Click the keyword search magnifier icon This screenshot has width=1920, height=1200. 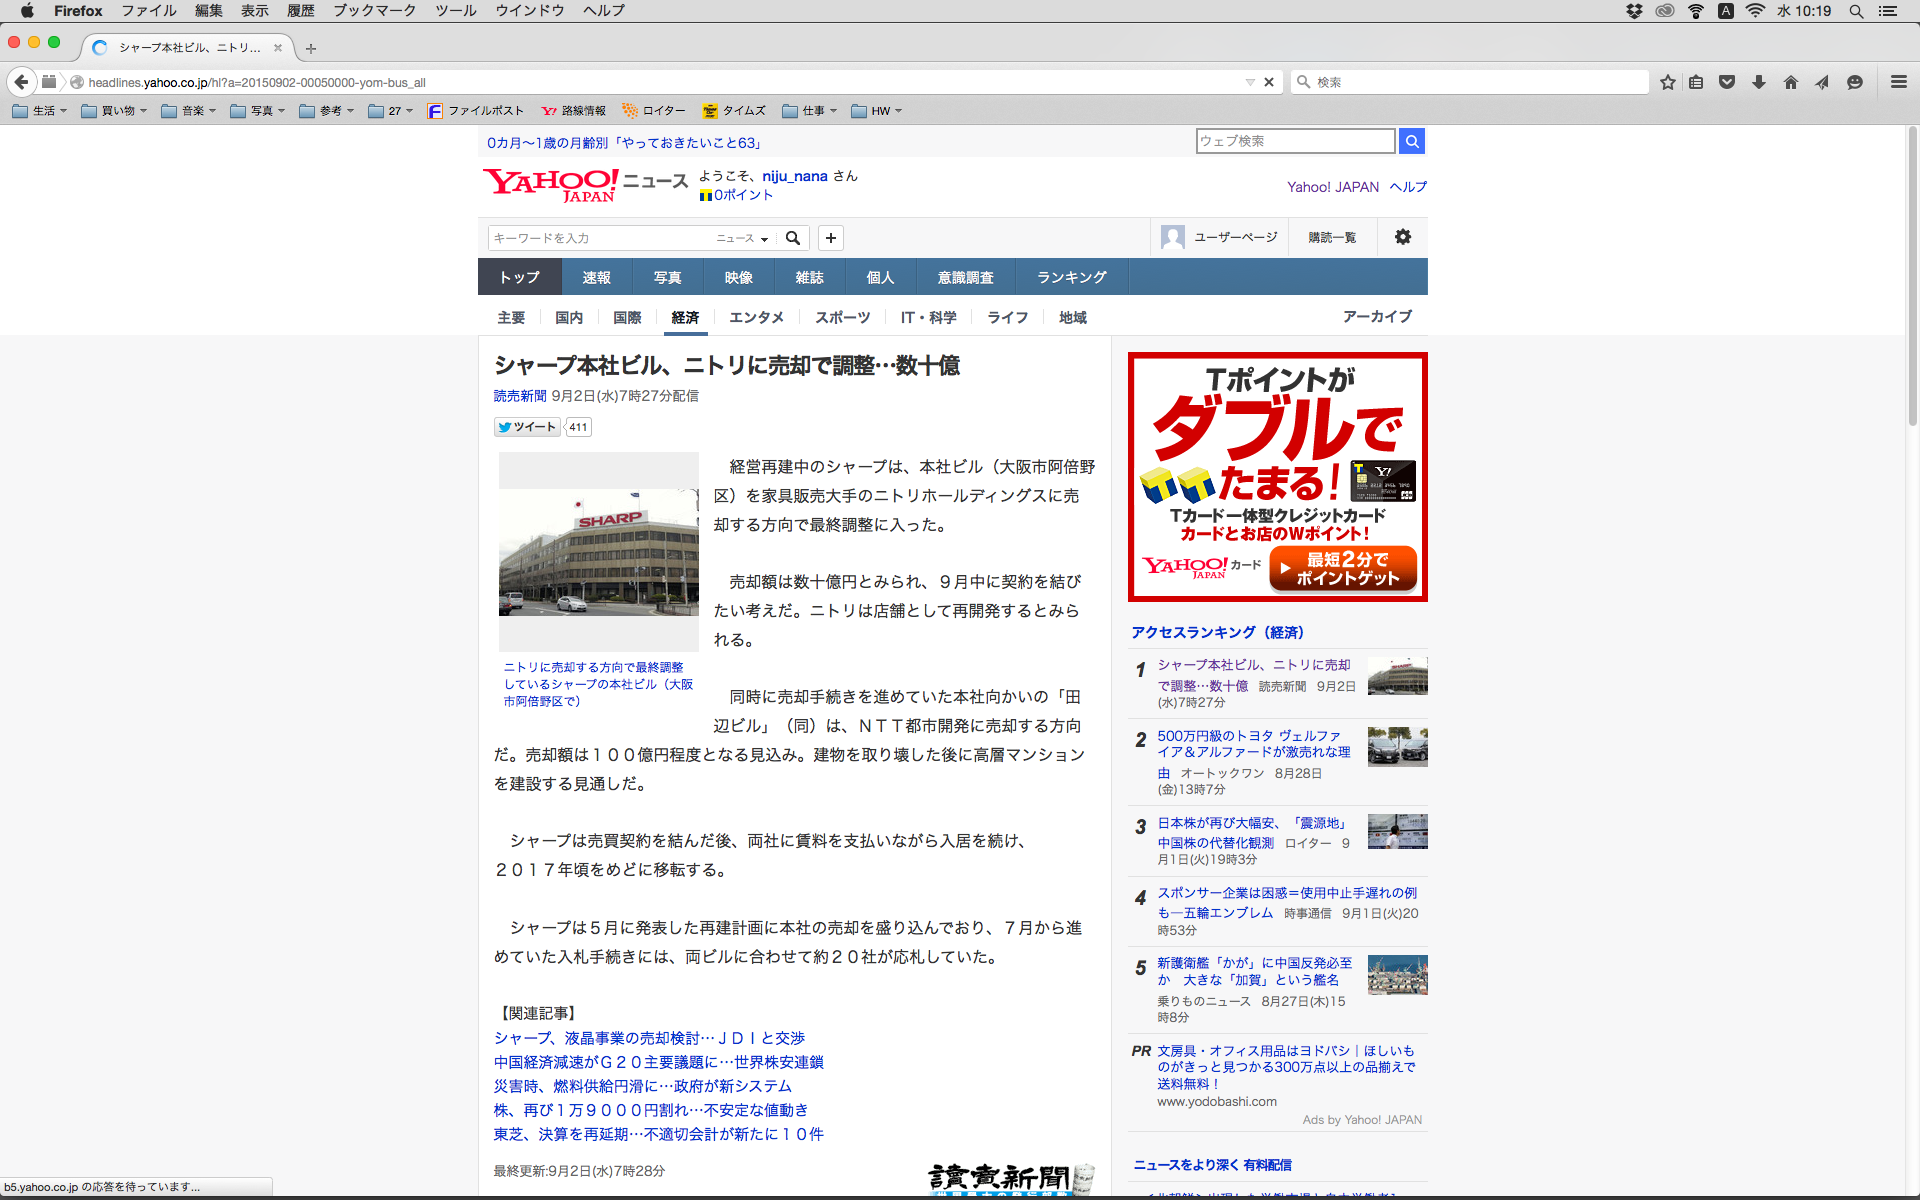793,238
